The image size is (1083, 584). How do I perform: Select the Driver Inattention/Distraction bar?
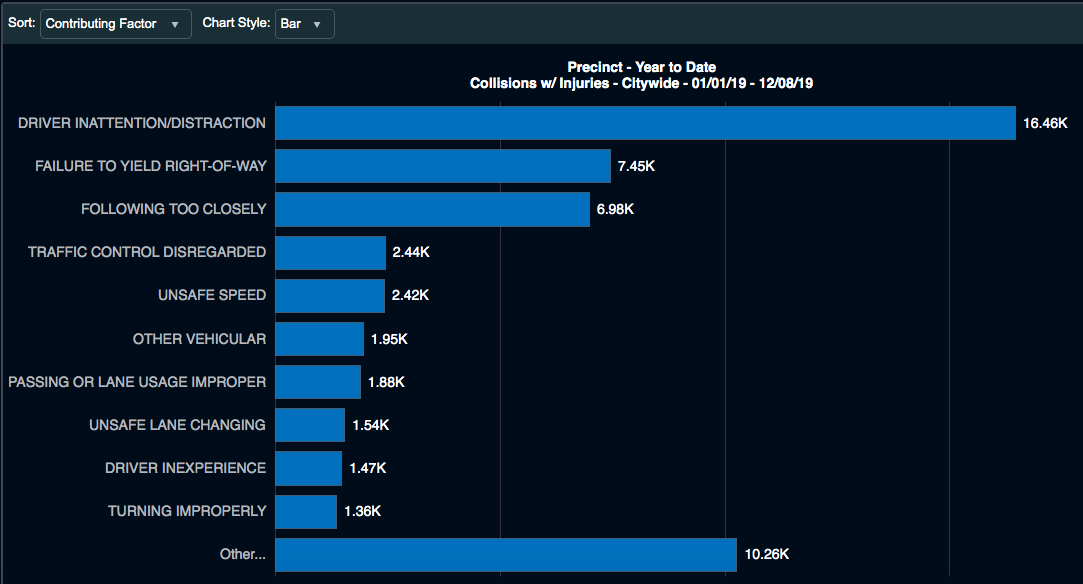point(645,123)
